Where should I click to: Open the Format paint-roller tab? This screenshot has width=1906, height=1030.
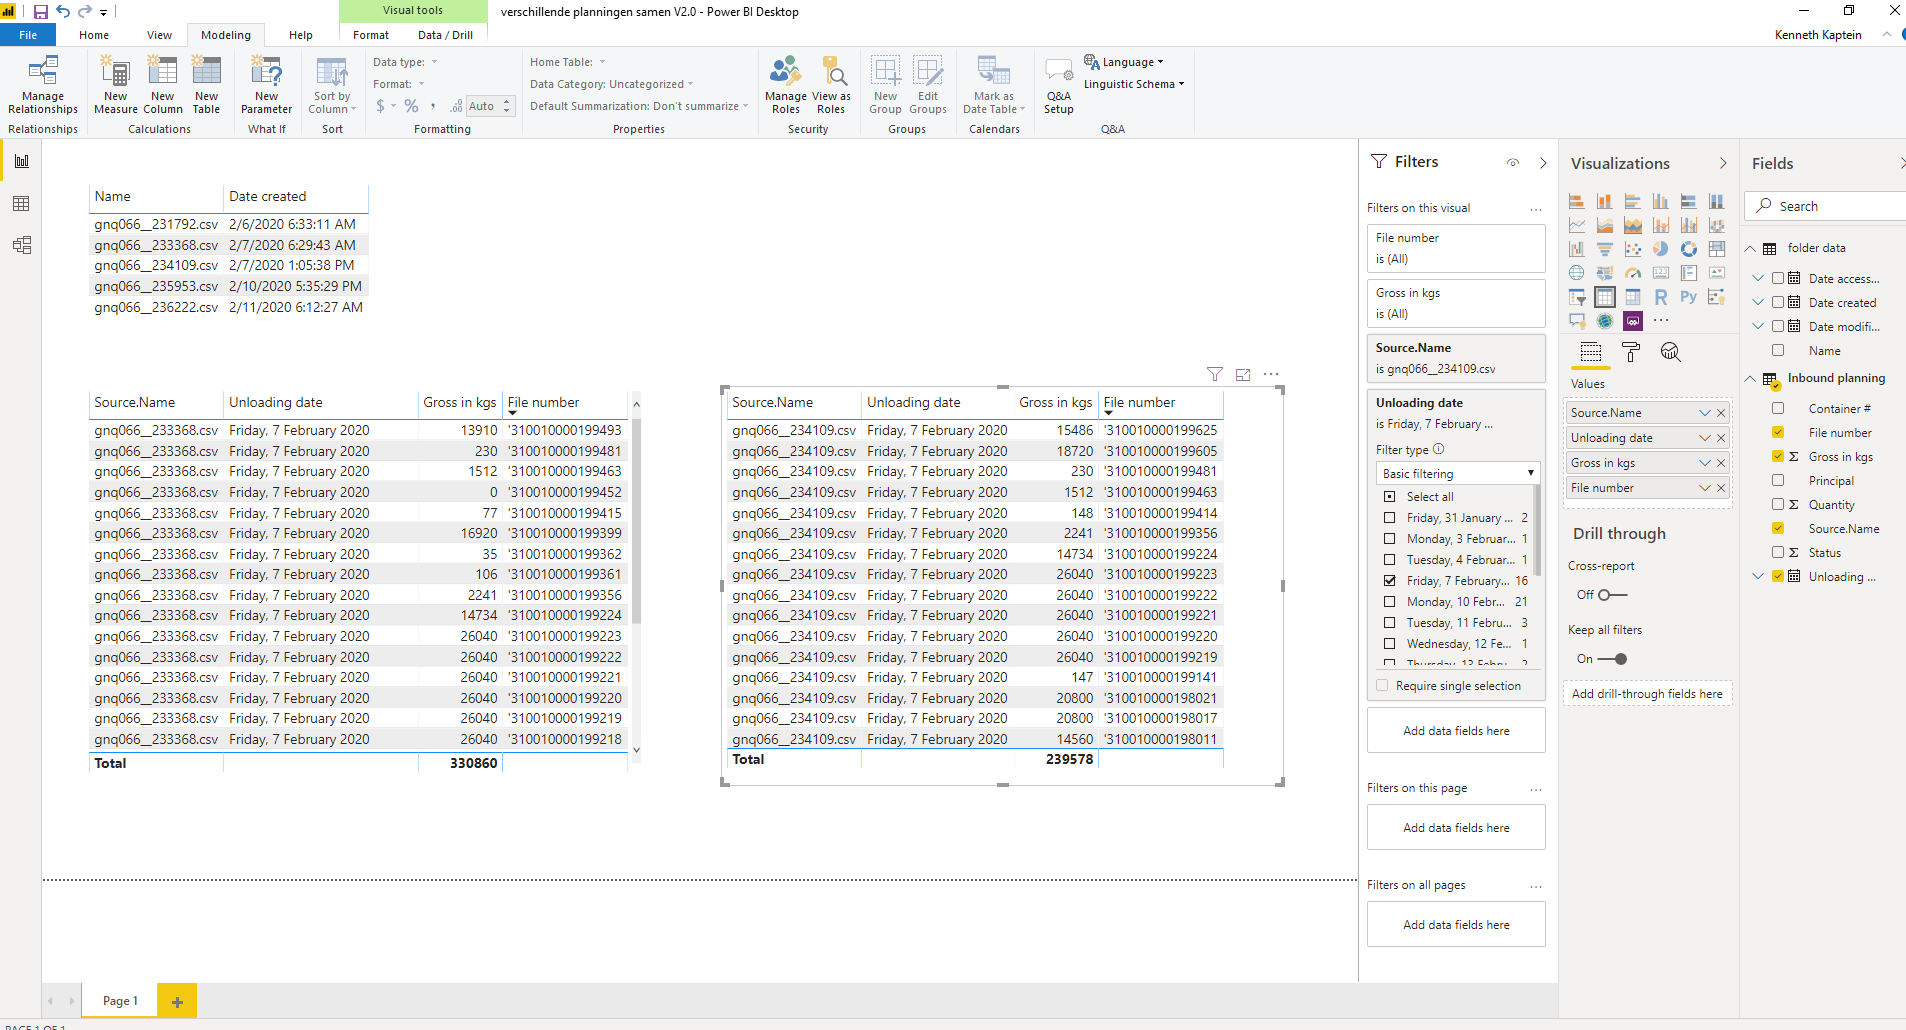pos(1631,352)
